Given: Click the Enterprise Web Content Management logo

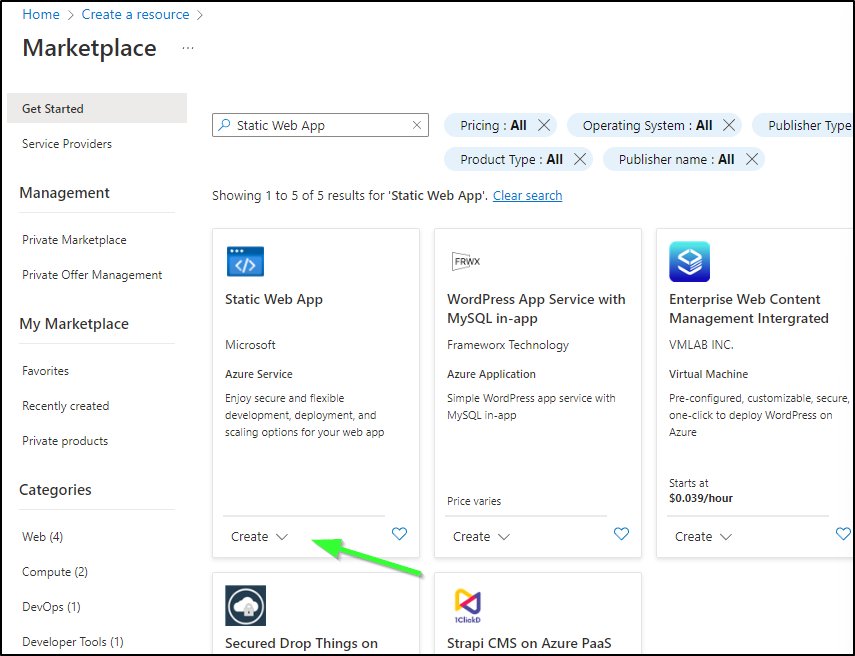Looking at the screenshot, I should coord(689,262).
